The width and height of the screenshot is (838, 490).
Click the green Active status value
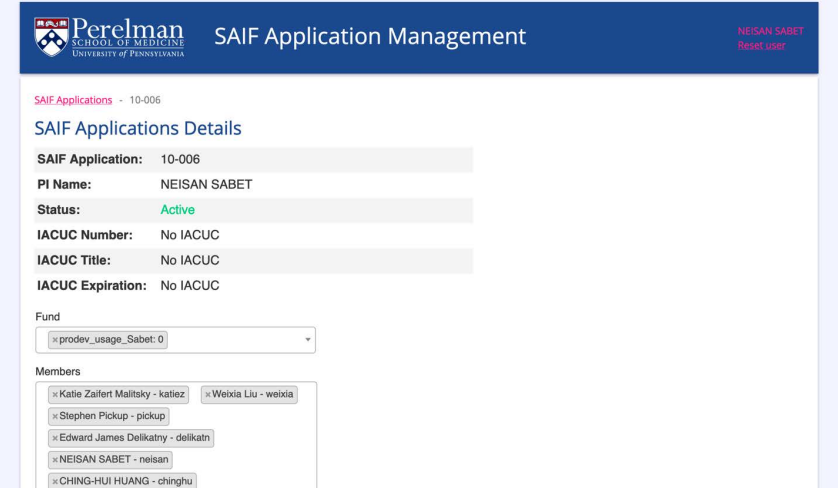(177, 210)
